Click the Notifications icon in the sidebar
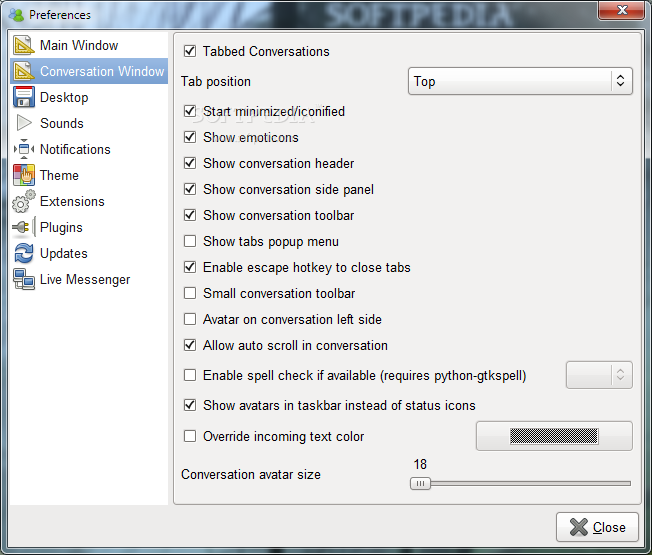 [24, 149]
